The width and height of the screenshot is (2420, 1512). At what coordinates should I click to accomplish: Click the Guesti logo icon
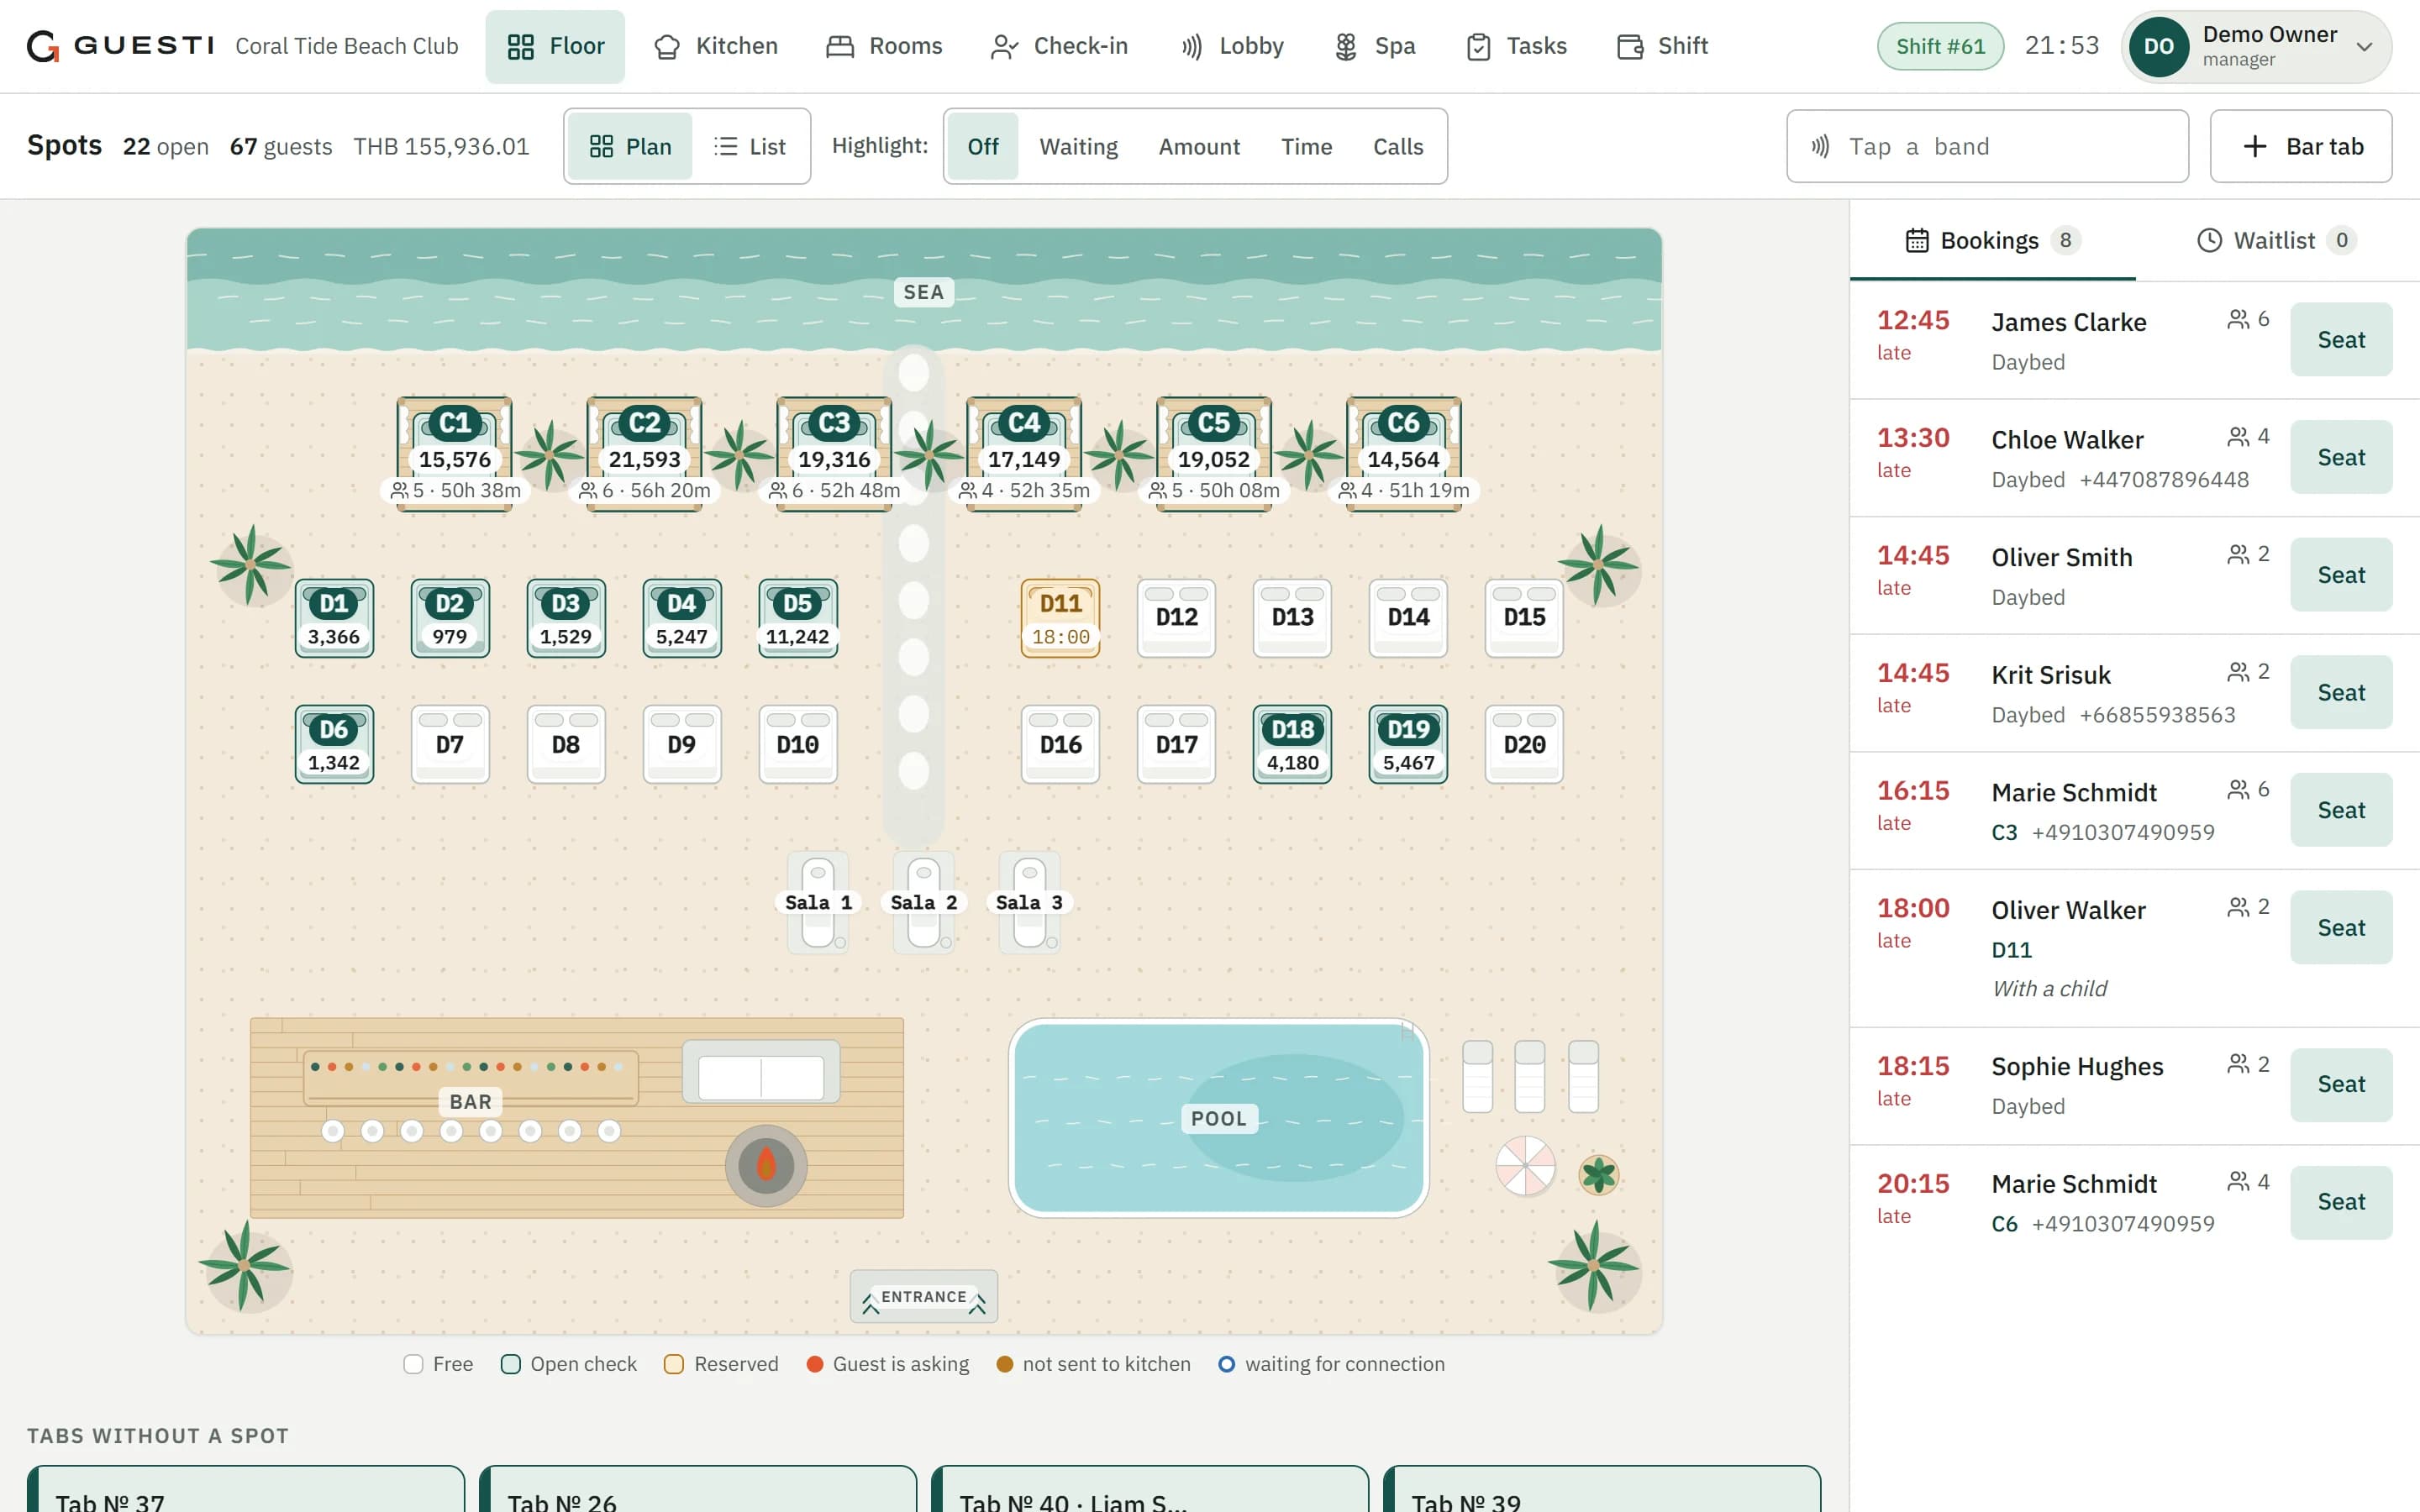pos(42,46)
